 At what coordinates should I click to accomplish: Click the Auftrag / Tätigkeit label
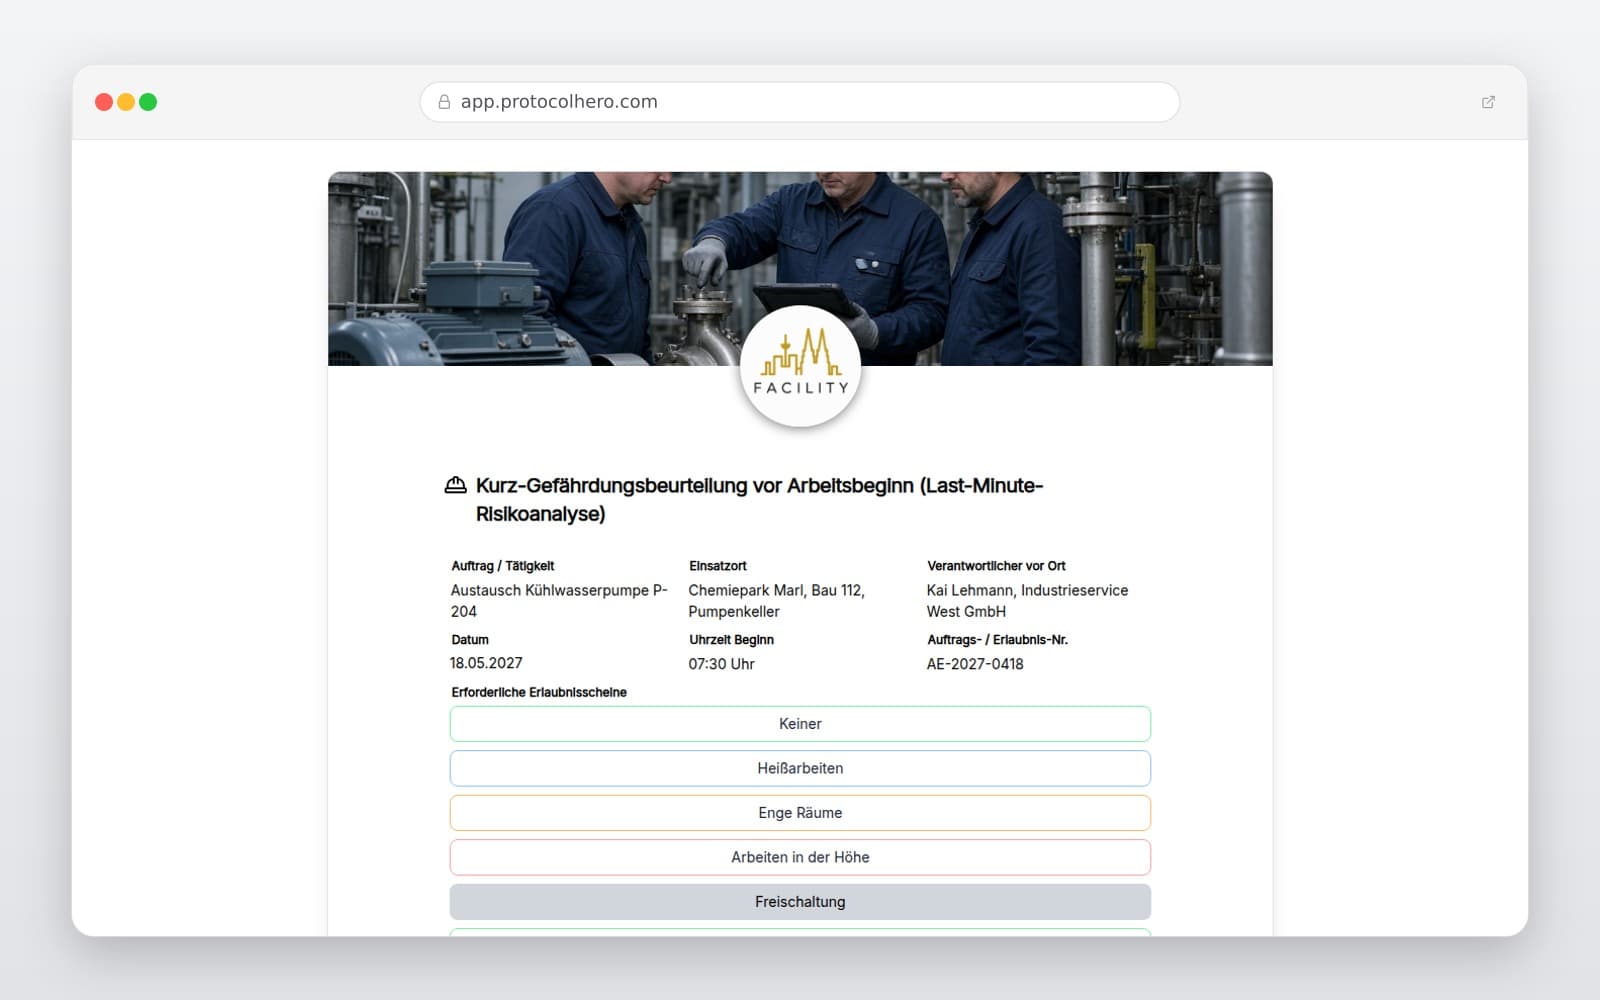[x=502, y=566]
